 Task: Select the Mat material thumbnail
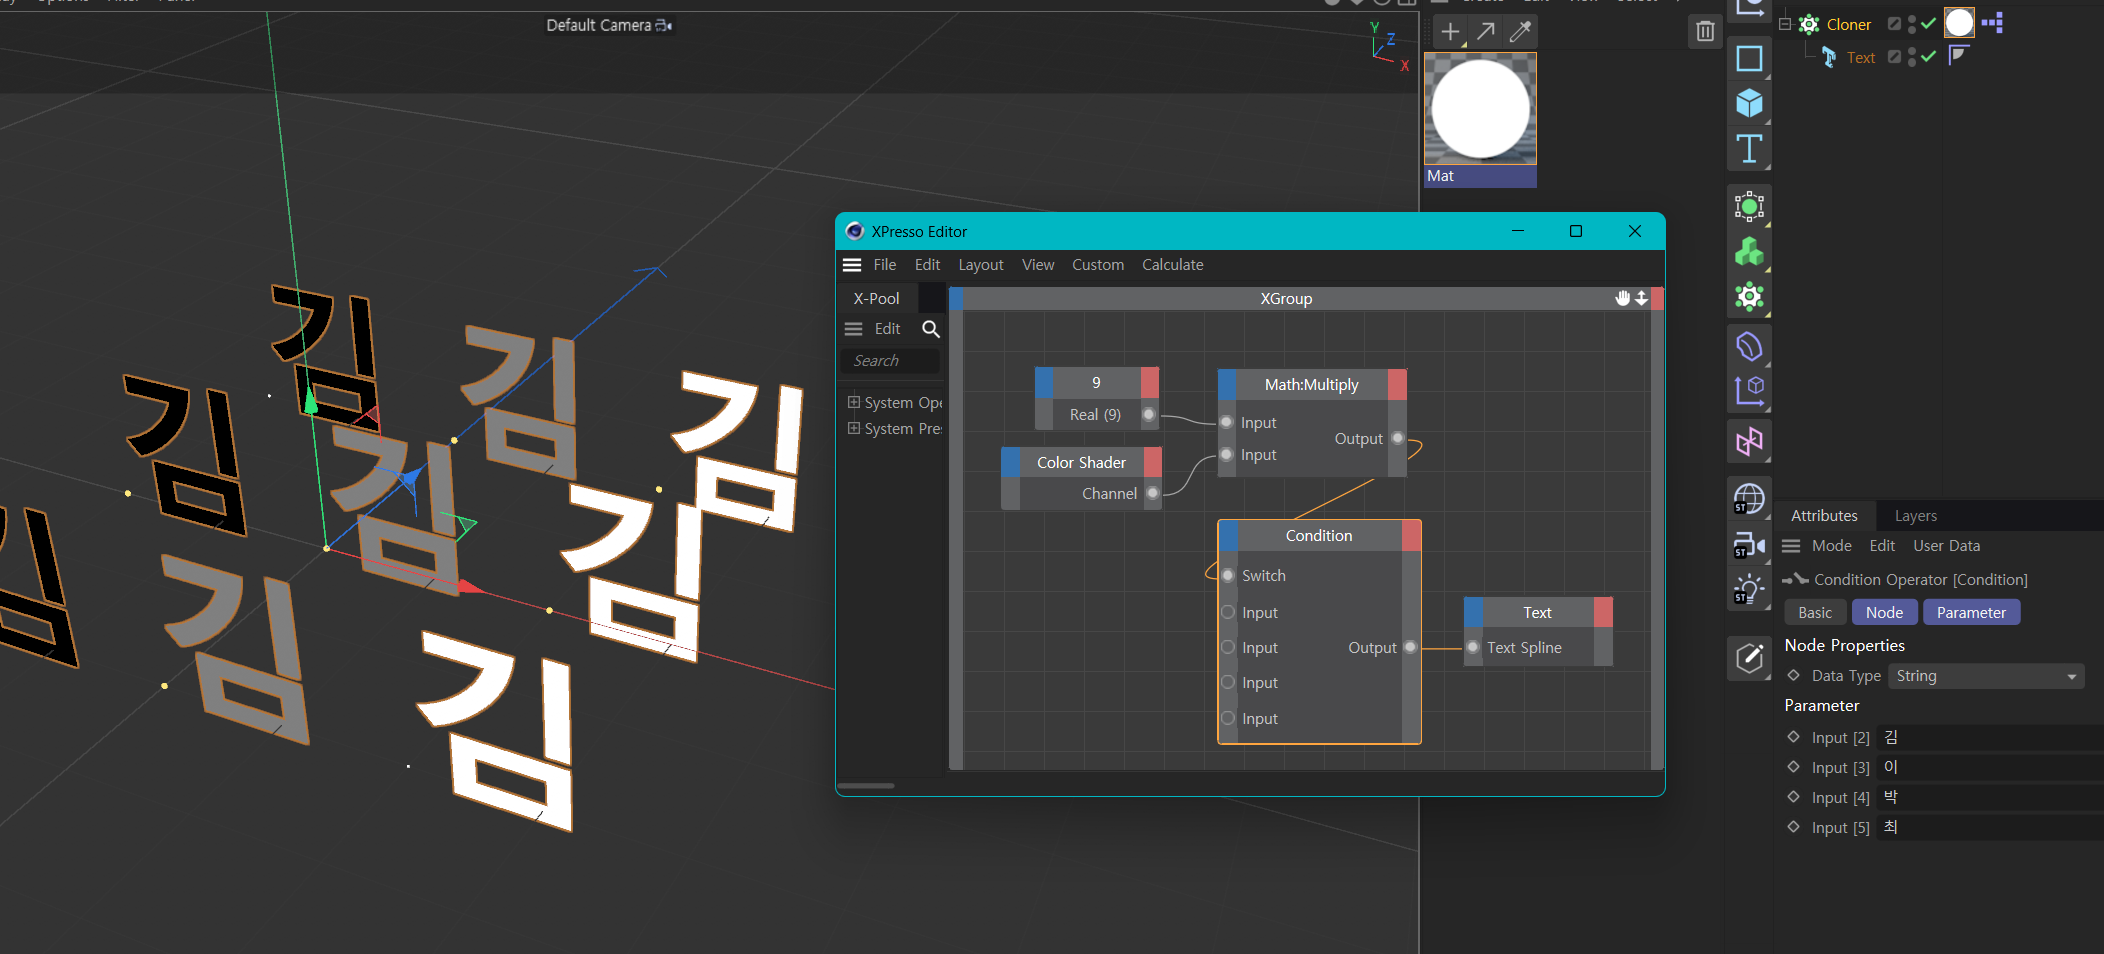pos(1480,110)
